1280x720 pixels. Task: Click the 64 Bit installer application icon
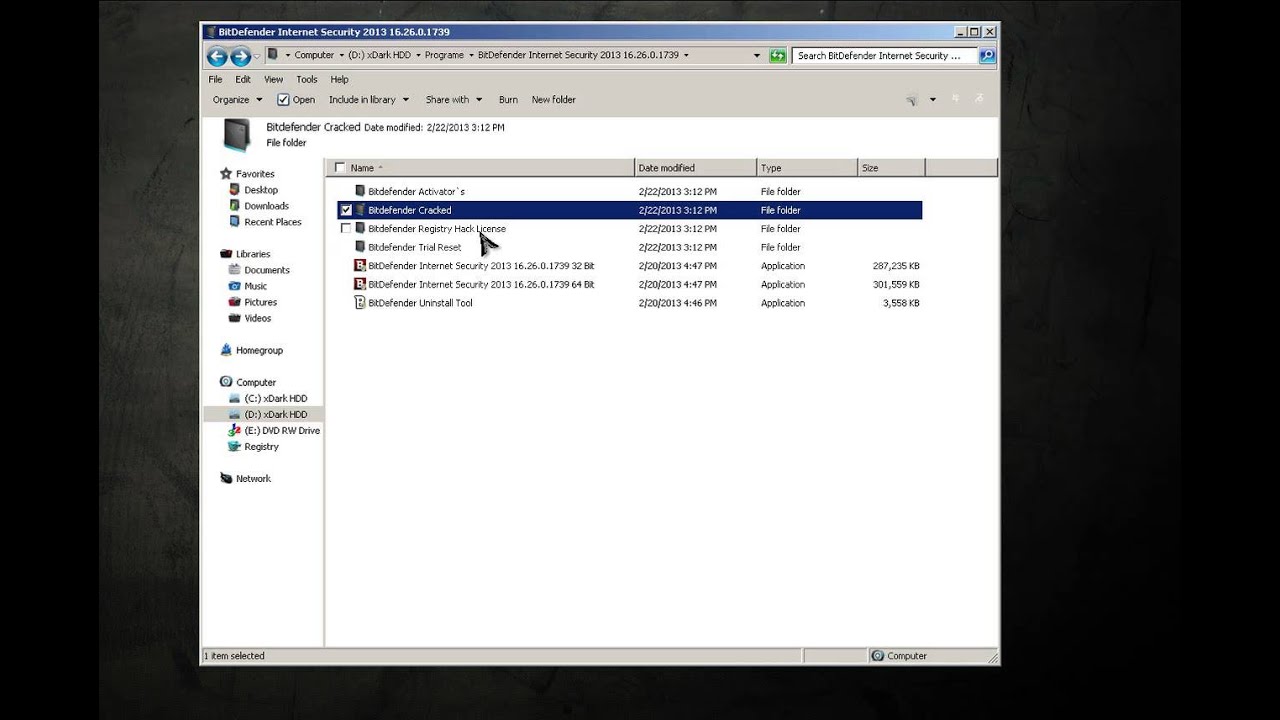(x=360, y=284)
